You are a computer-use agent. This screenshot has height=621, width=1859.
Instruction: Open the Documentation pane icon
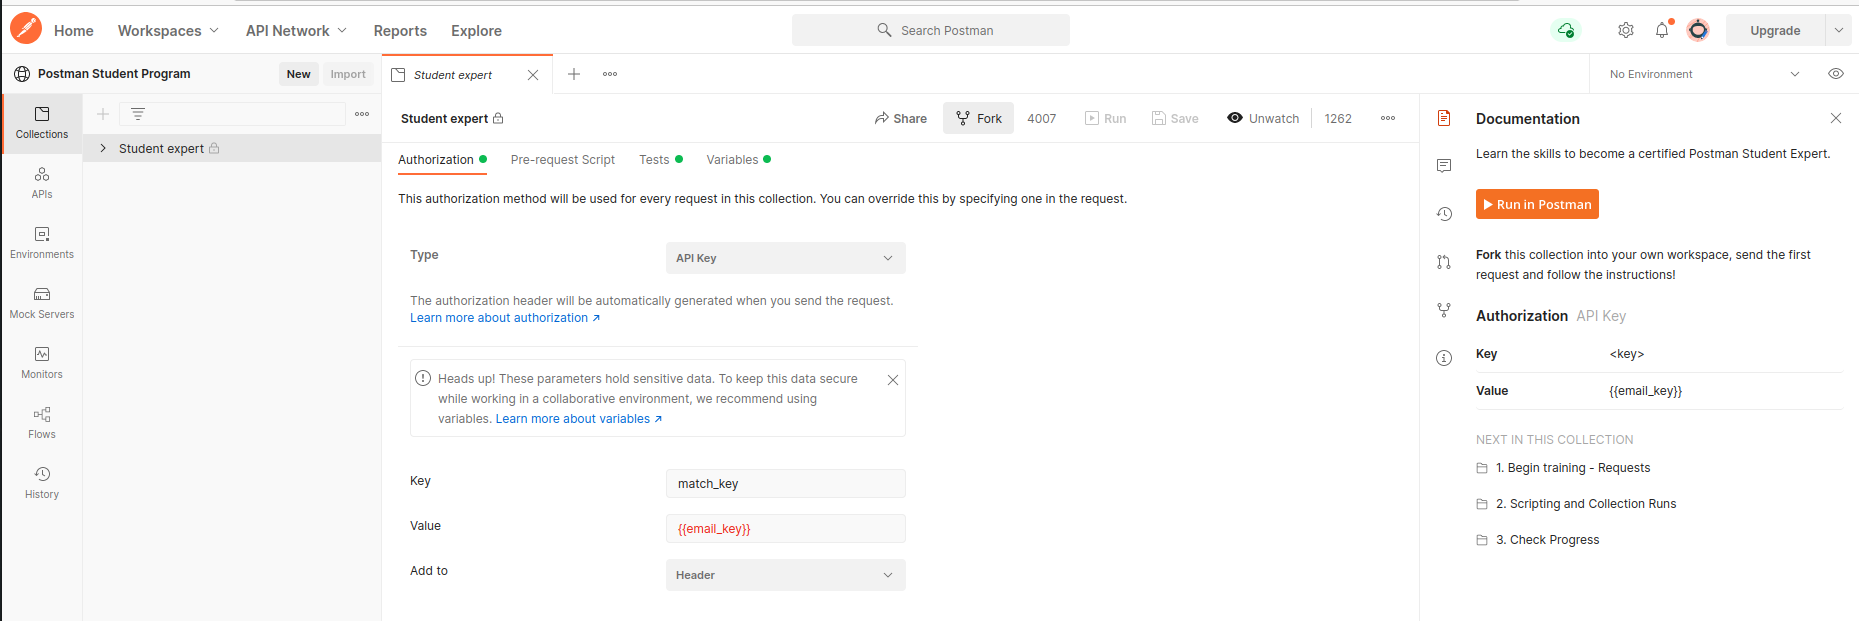click(x=1444, y=118)
